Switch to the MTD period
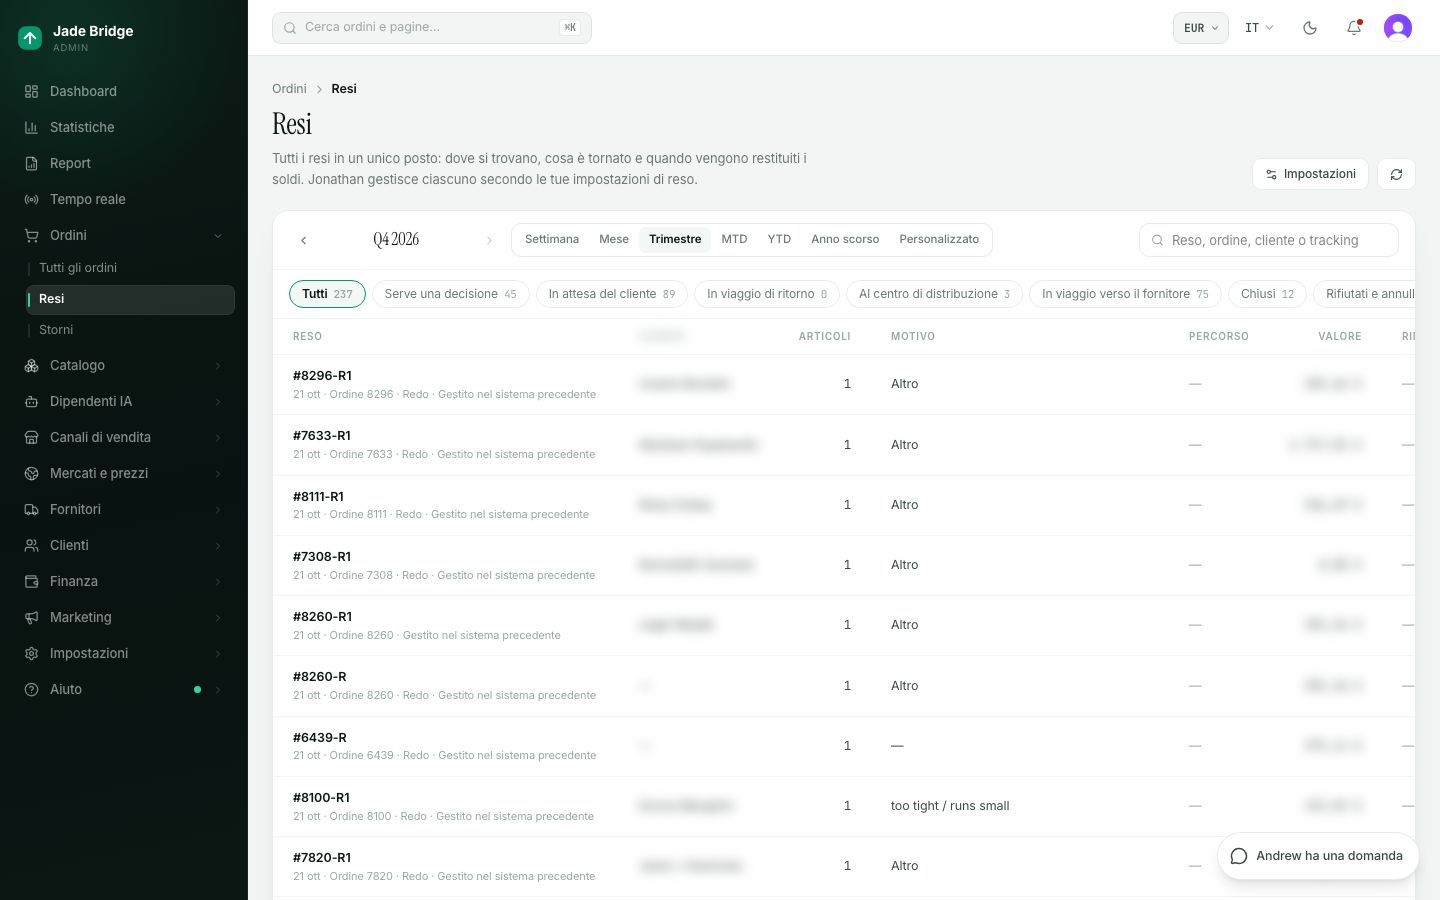 734,239
